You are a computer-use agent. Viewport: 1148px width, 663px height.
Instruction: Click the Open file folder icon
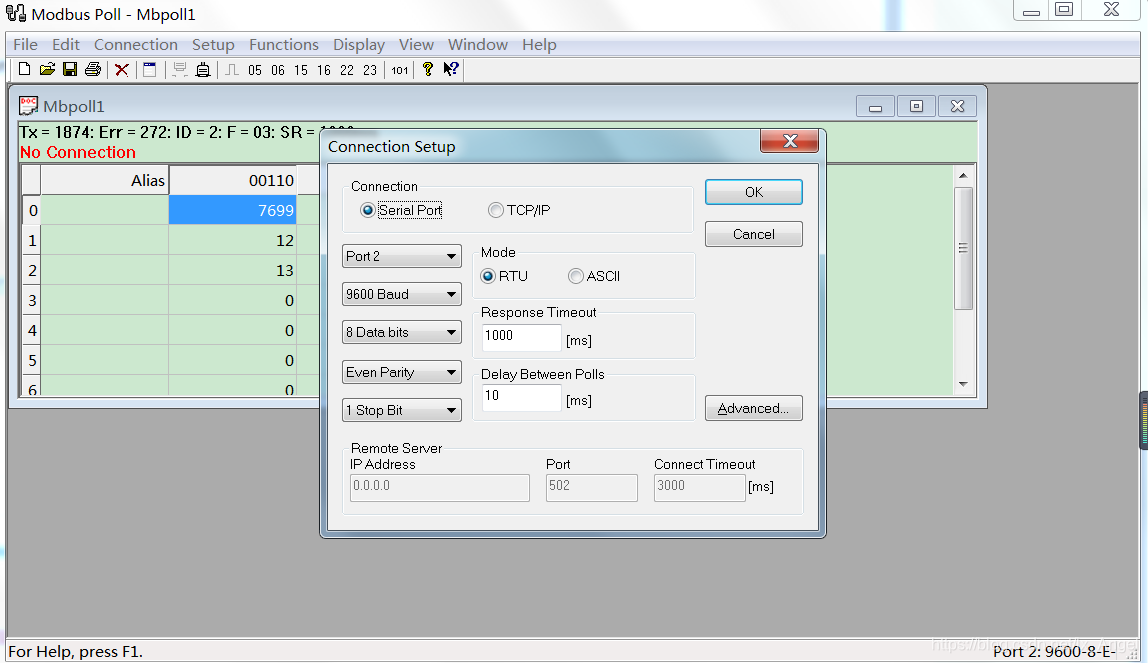tap(48, 70)
